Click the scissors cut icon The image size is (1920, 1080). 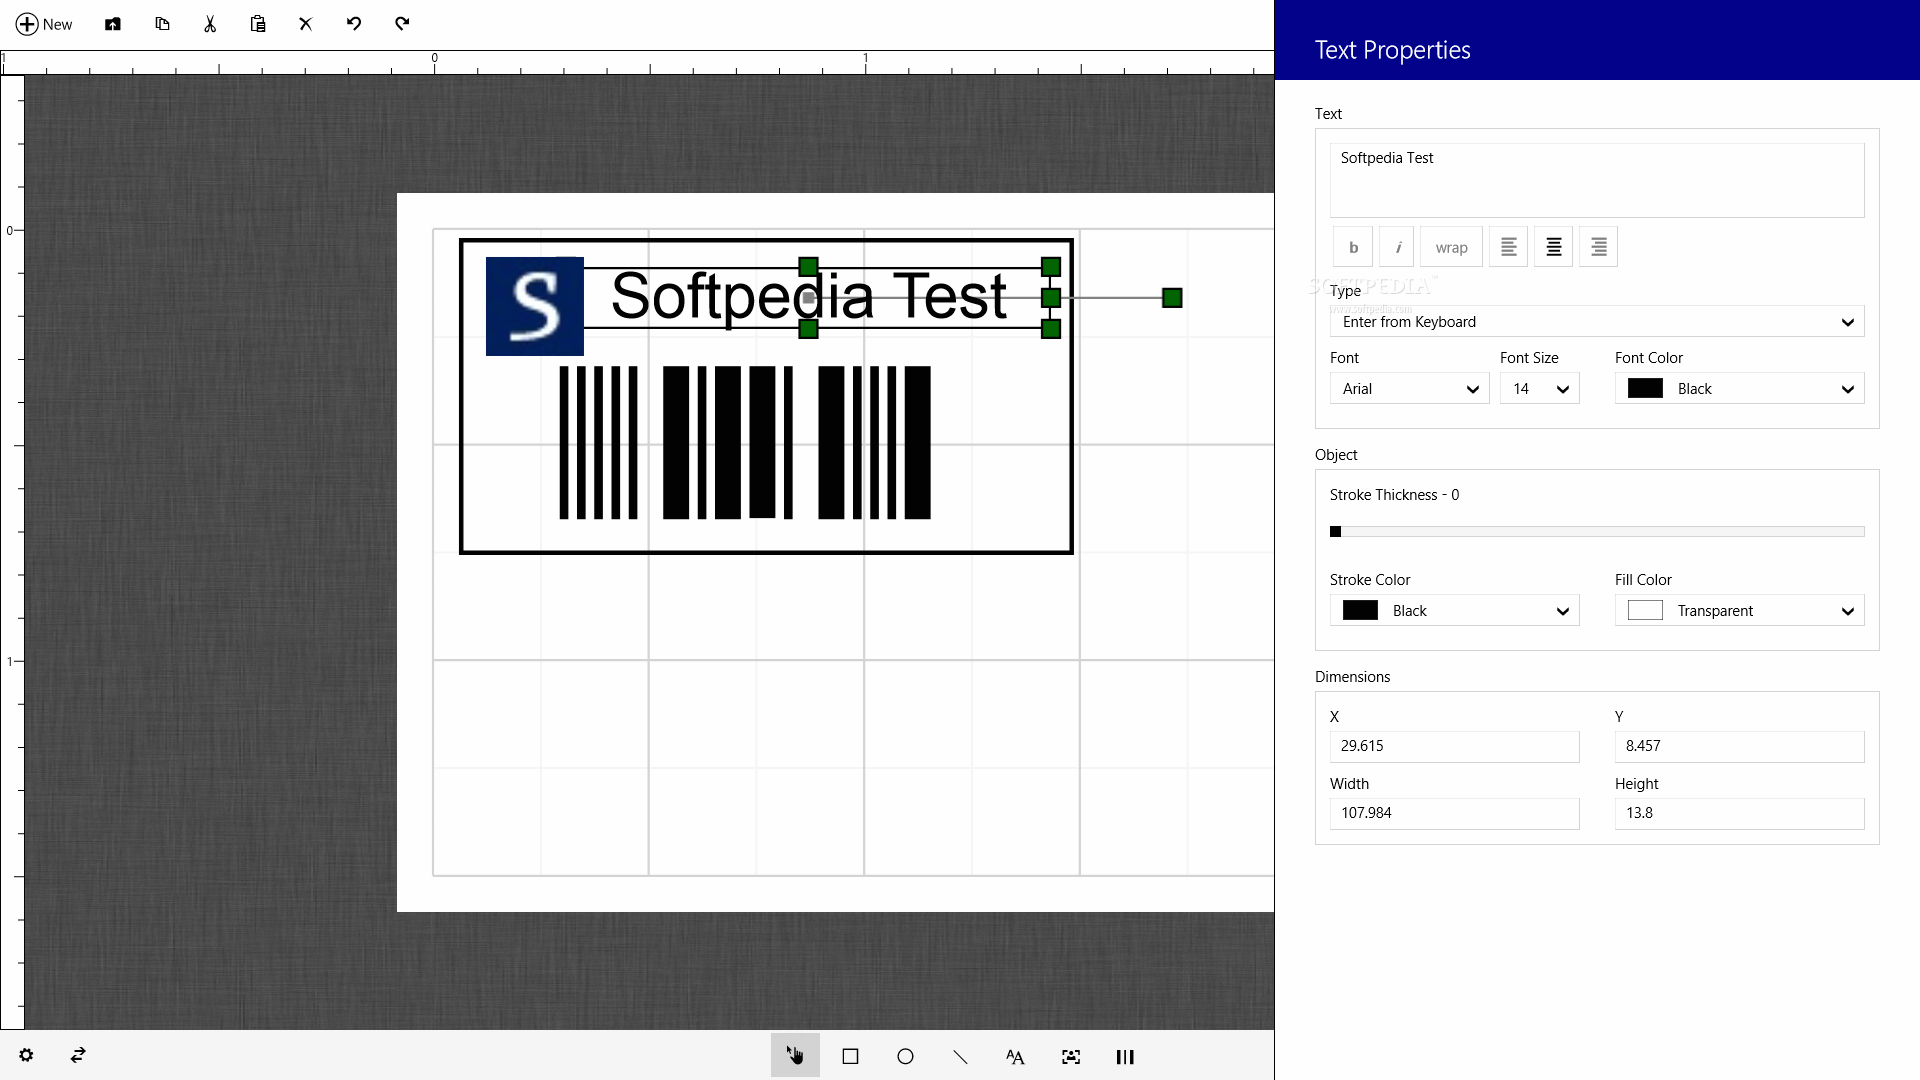click(210, 24)
